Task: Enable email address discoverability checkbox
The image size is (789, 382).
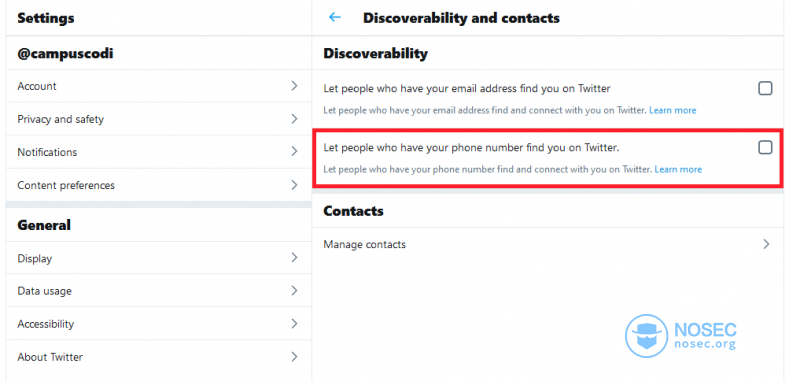Action: tap(765, 89)
